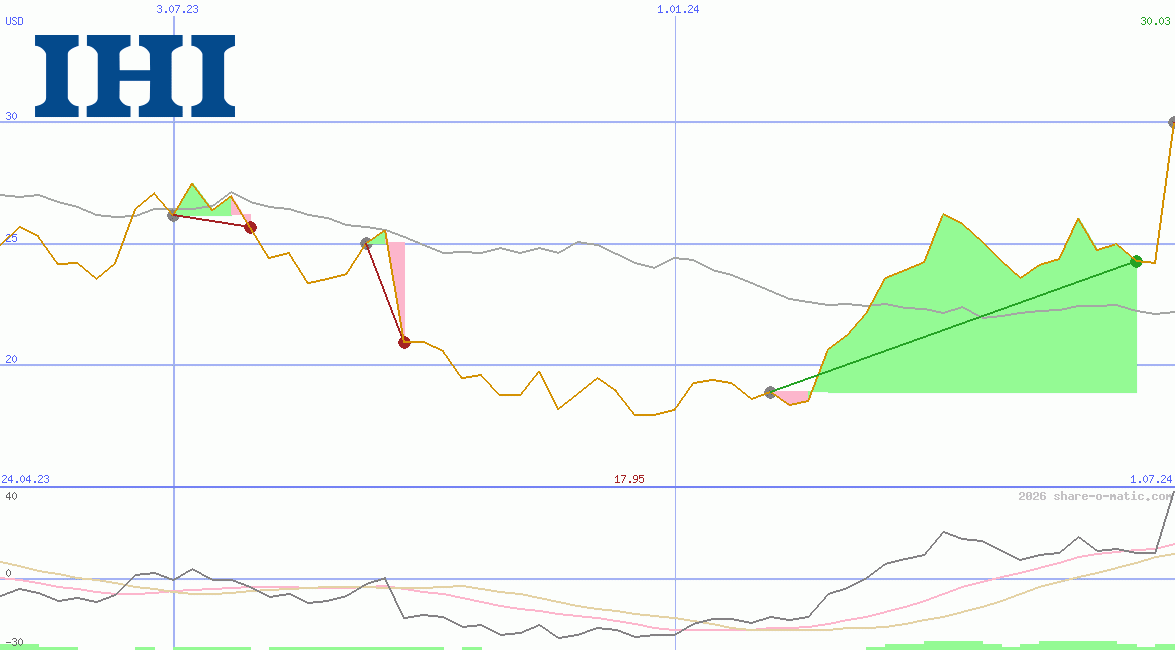Click the grey marker above the pink drop area

point(364,241)
